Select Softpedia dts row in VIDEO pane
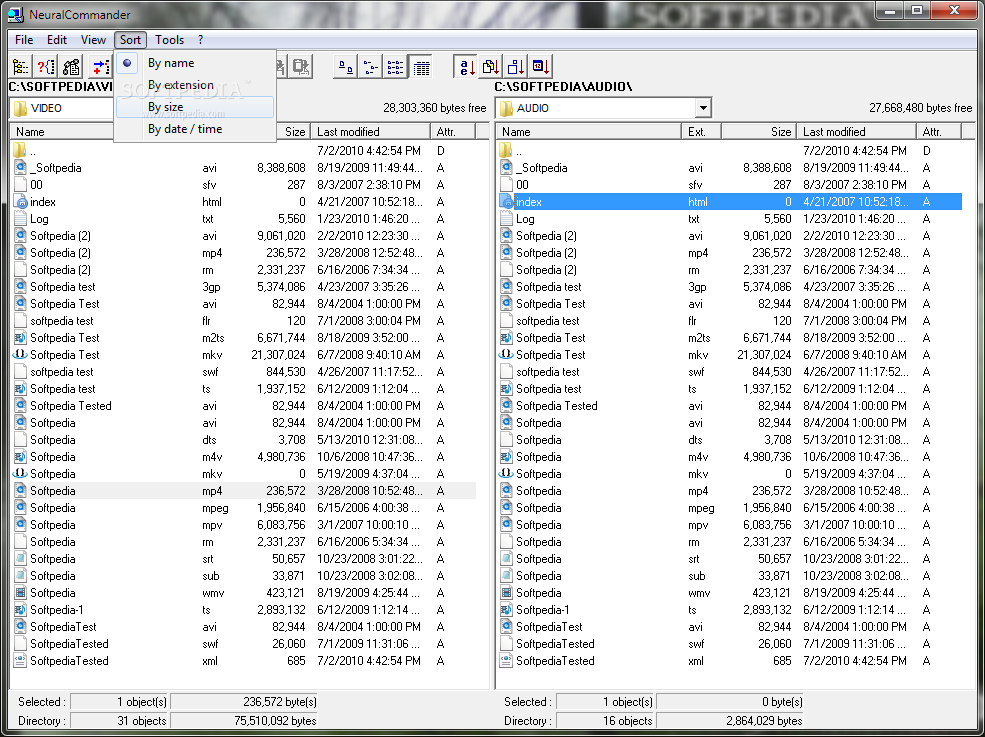 pyautogui.click(x=243, y=440)
